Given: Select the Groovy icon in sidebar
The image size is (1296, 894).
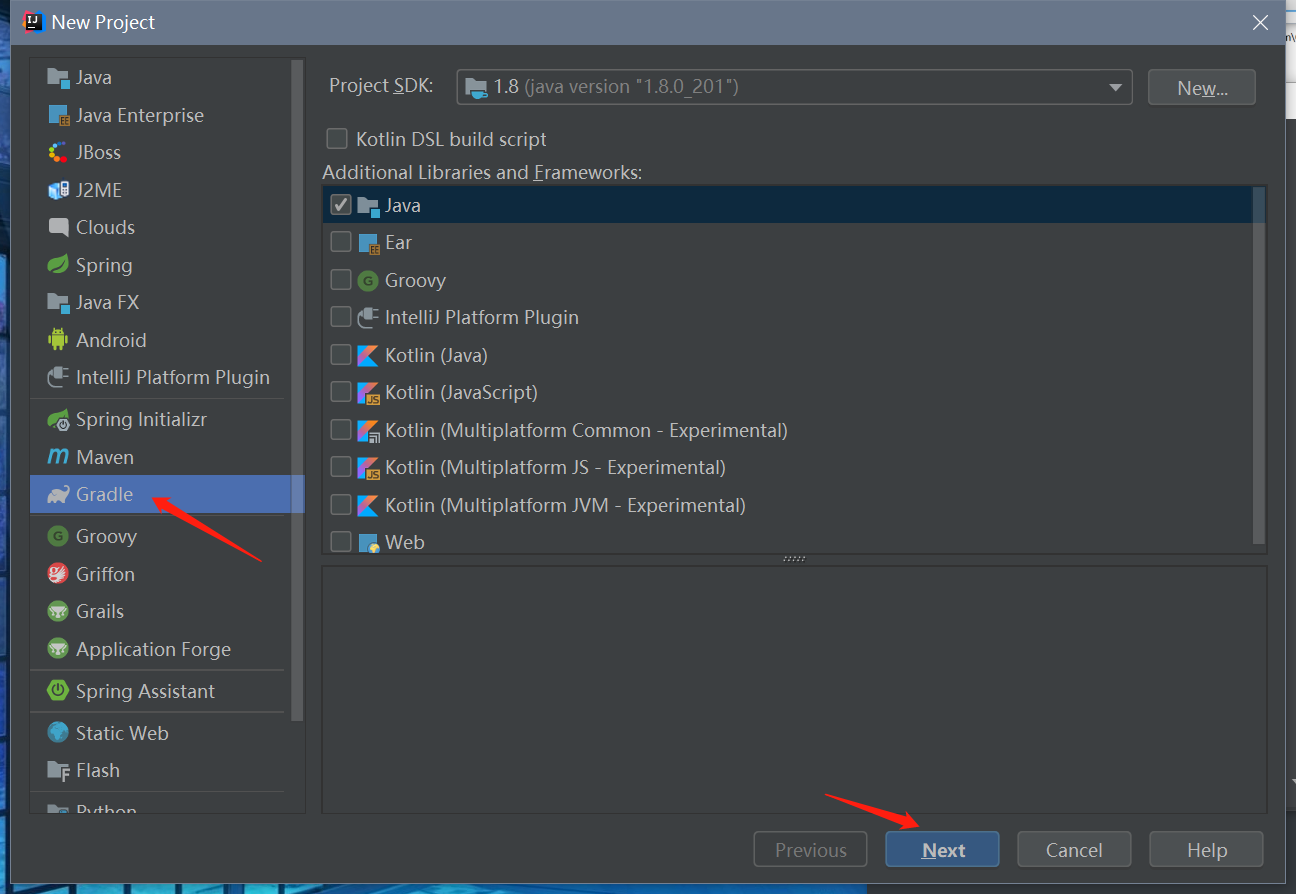Looking at the screenshot, I should point(58,537).
